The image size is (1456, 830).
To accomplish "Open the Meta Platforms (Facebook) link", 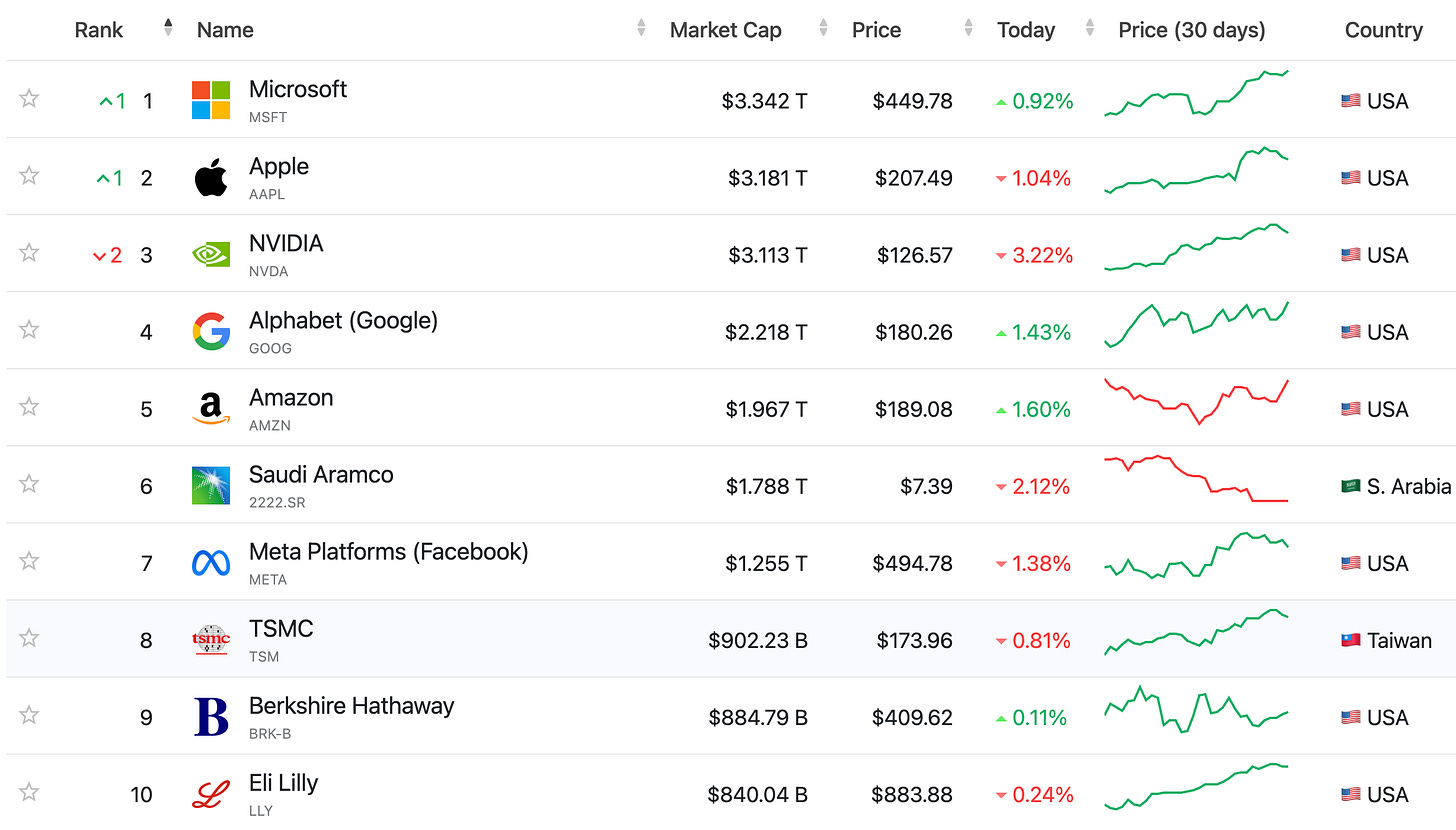I will point(388,552).
